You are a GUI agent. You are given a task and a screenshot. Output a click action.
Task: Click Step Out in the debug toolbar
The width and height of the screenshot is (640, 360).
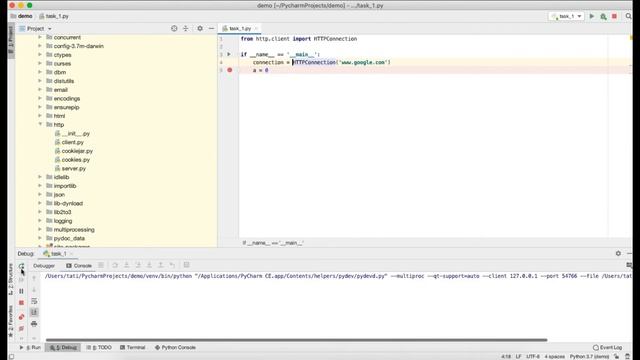161,265
